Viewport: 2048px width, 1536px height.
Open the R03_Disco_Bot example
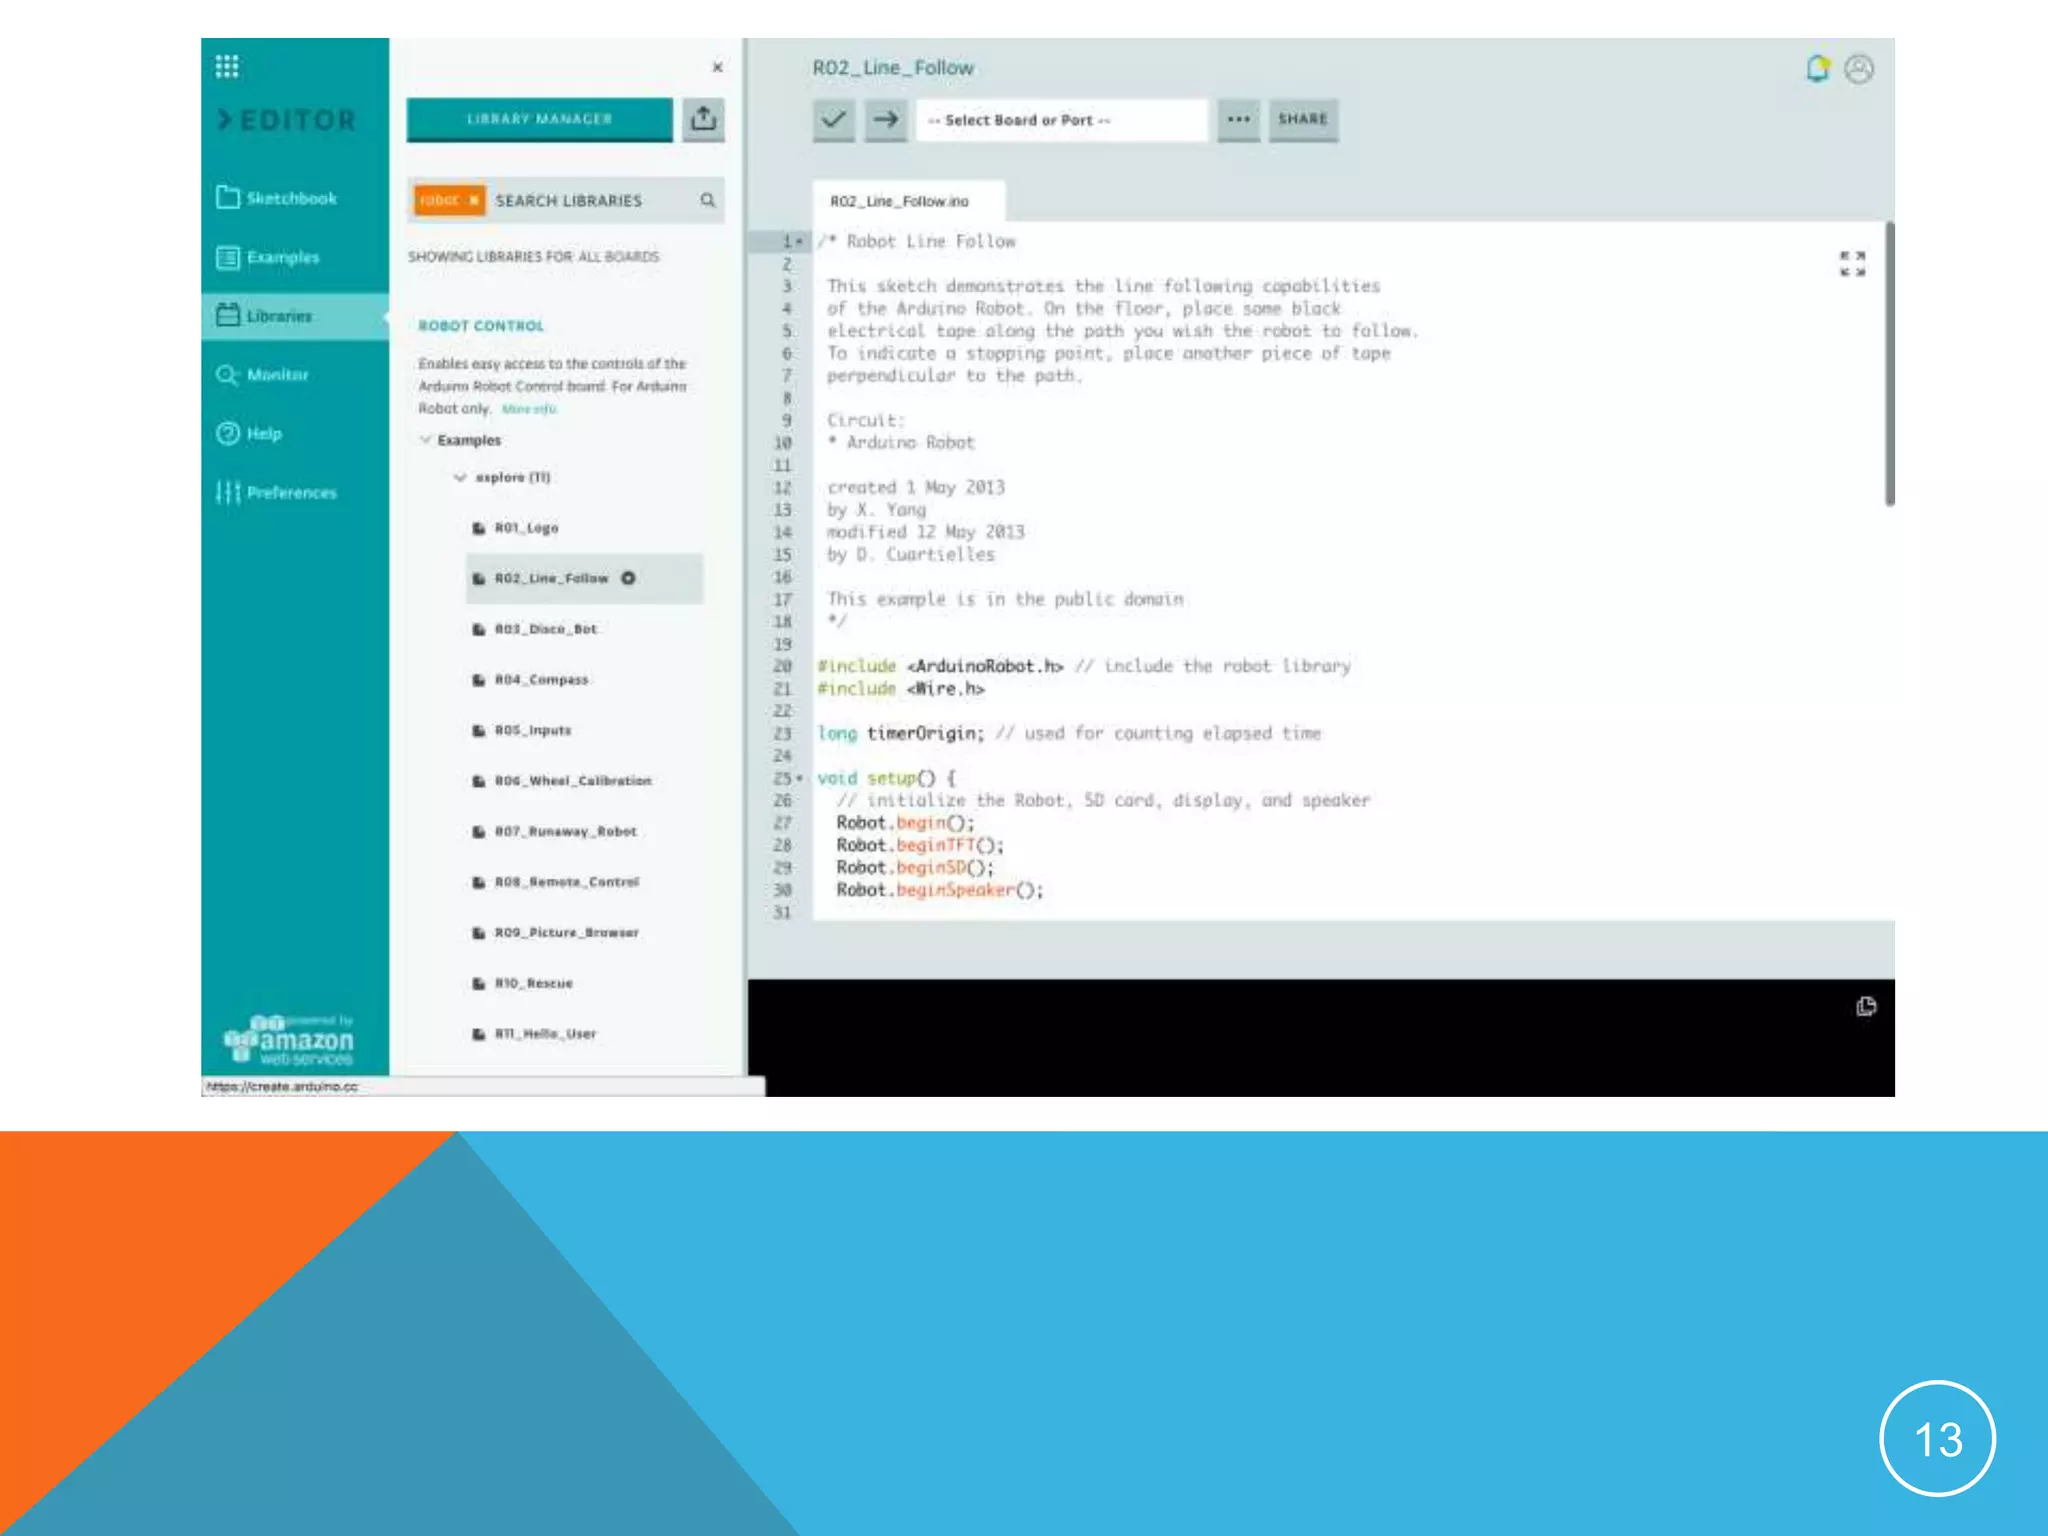546,629
